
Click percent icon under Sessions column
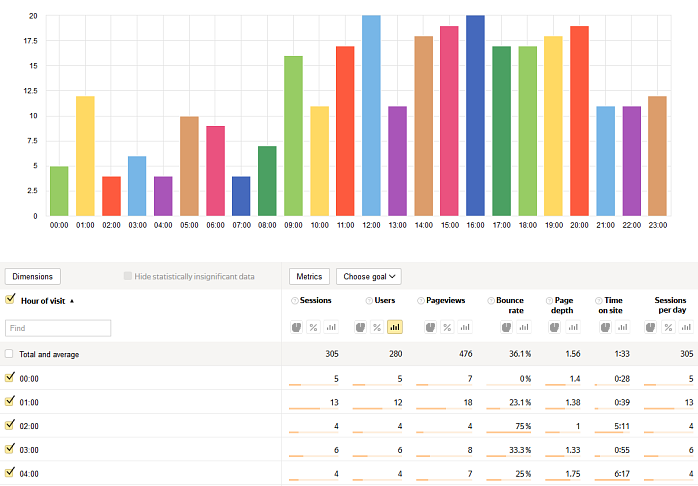click(313, 327)
